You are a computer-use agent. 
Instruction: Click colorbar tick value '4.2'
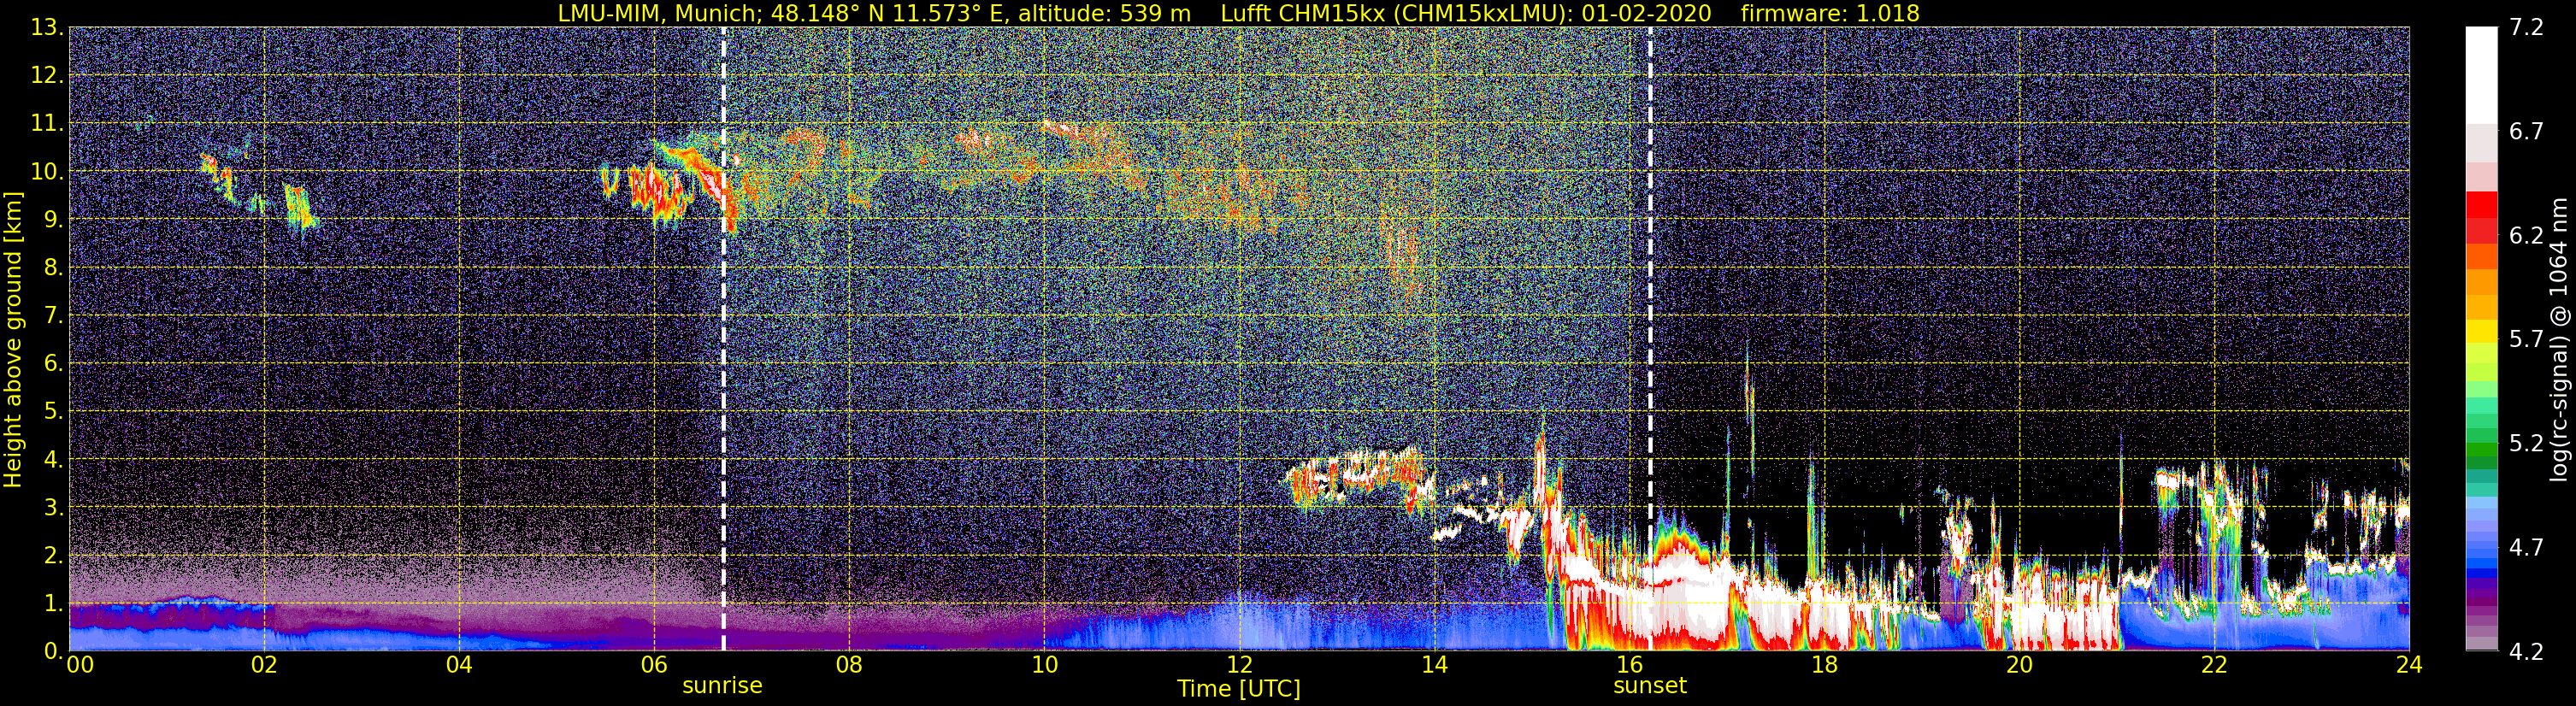[x=2526, y=652]
